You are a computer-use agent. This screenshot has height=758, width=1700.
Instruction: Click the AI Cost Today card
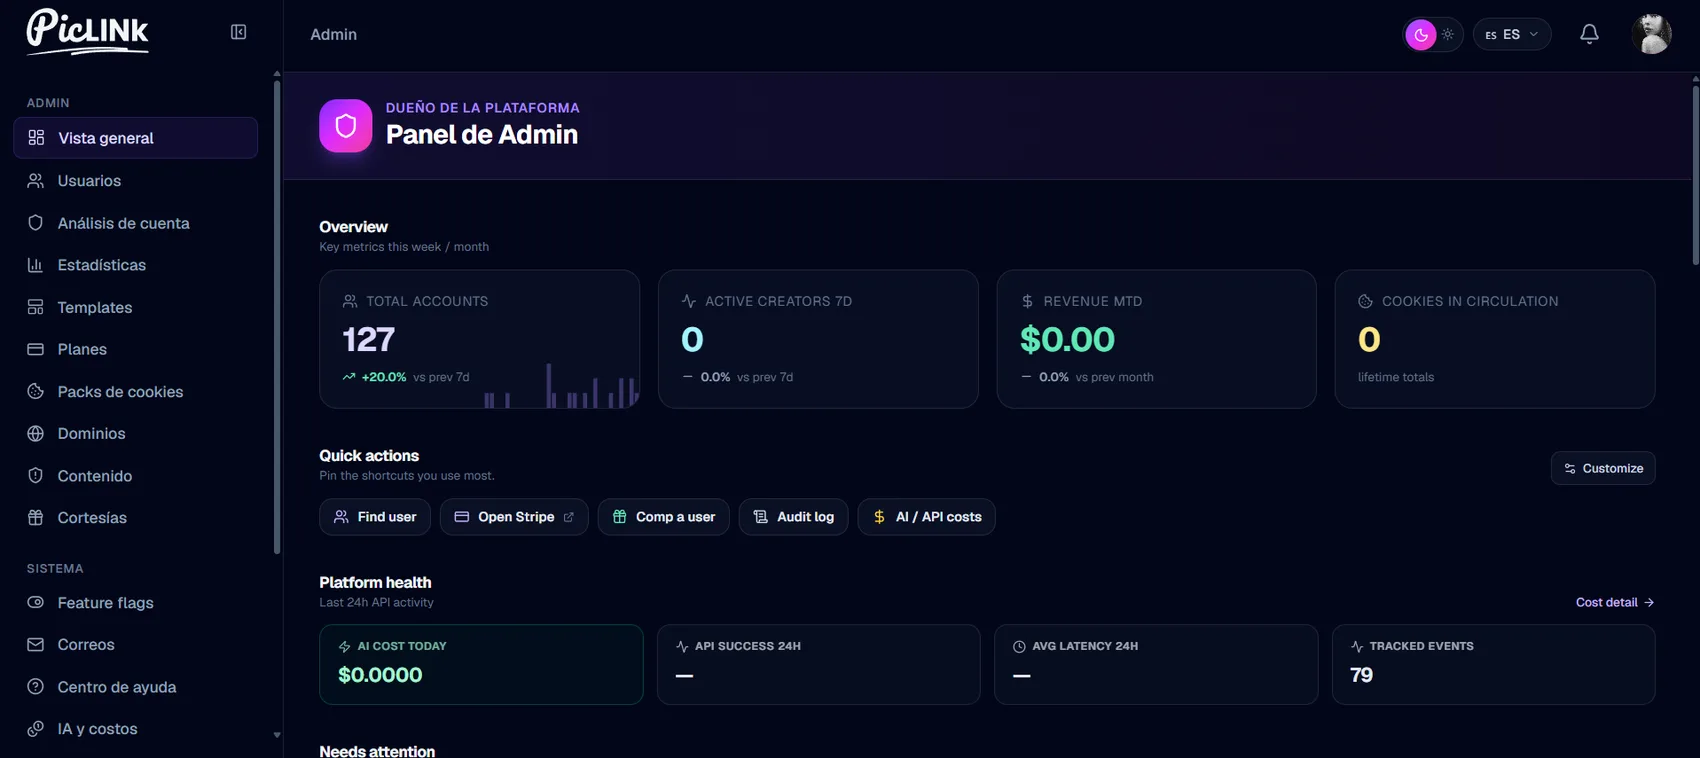[481, 665]
